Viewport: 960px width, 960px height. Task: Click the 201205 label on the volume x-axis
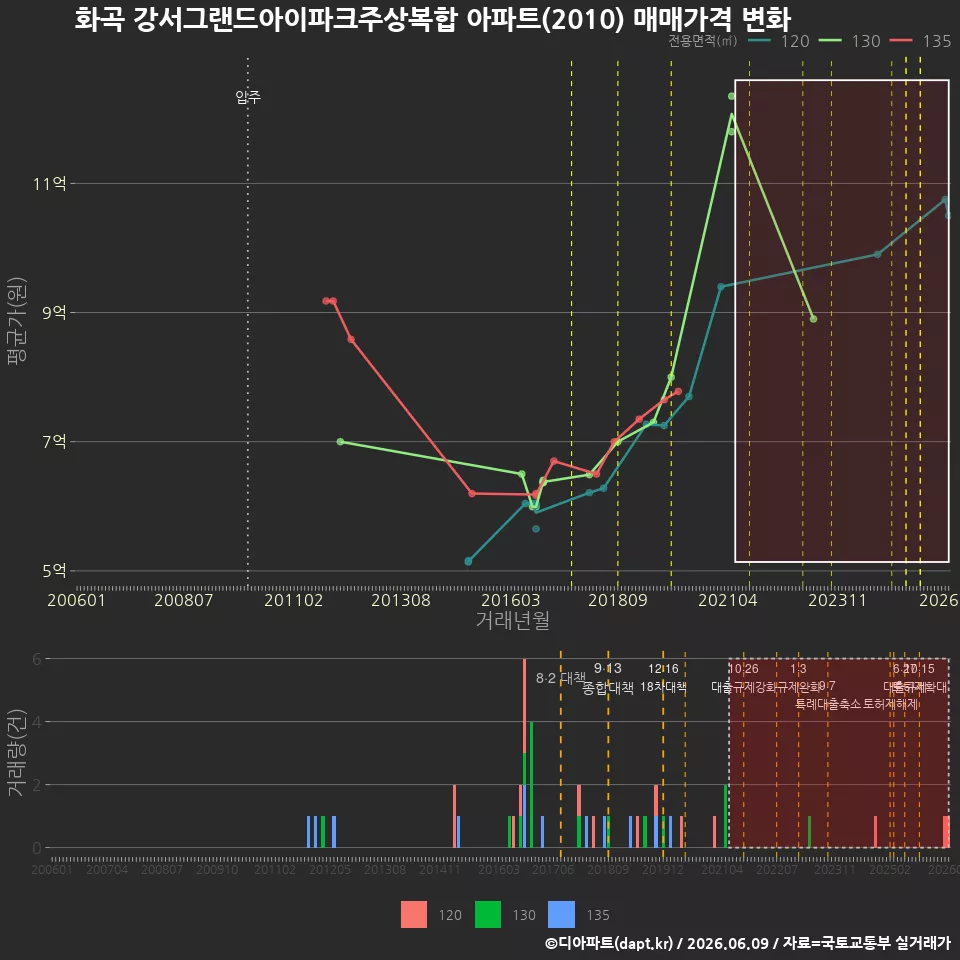[329, 869]
